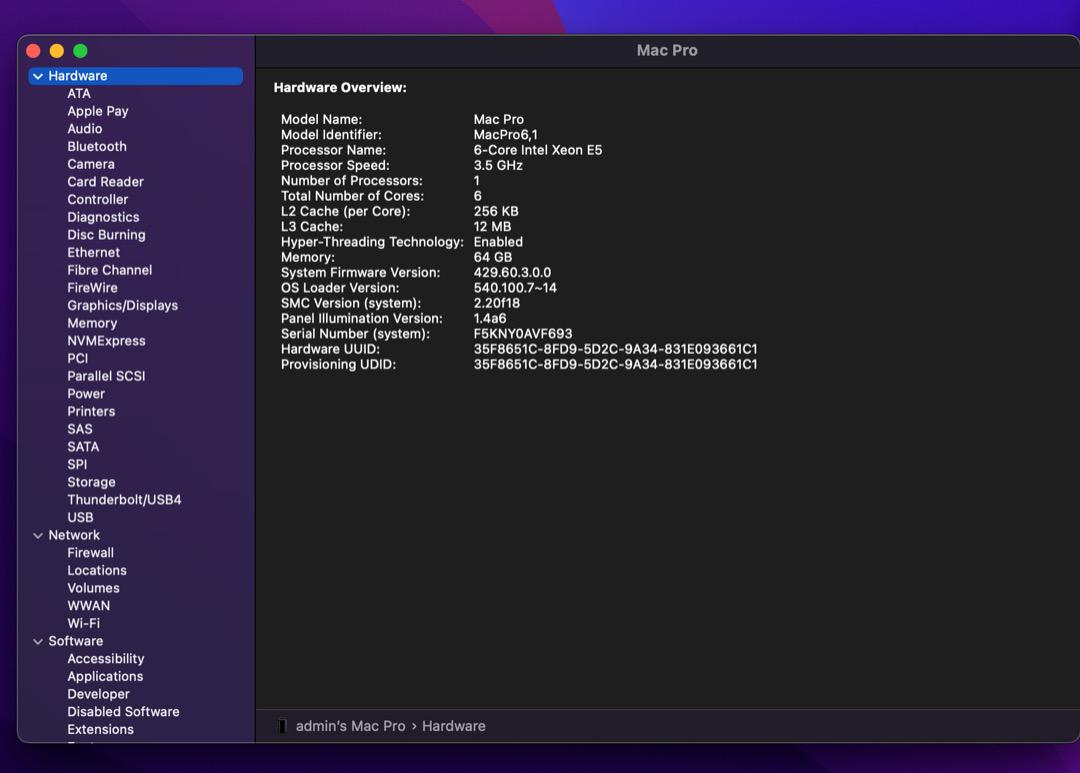Click the 3.5 GHz processor speed
Screen dimensions: 1080x773
point(498,165)
